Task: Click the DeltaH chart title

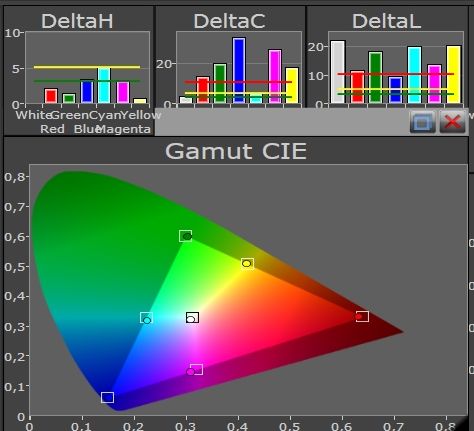Action: (x=77, y=21)
